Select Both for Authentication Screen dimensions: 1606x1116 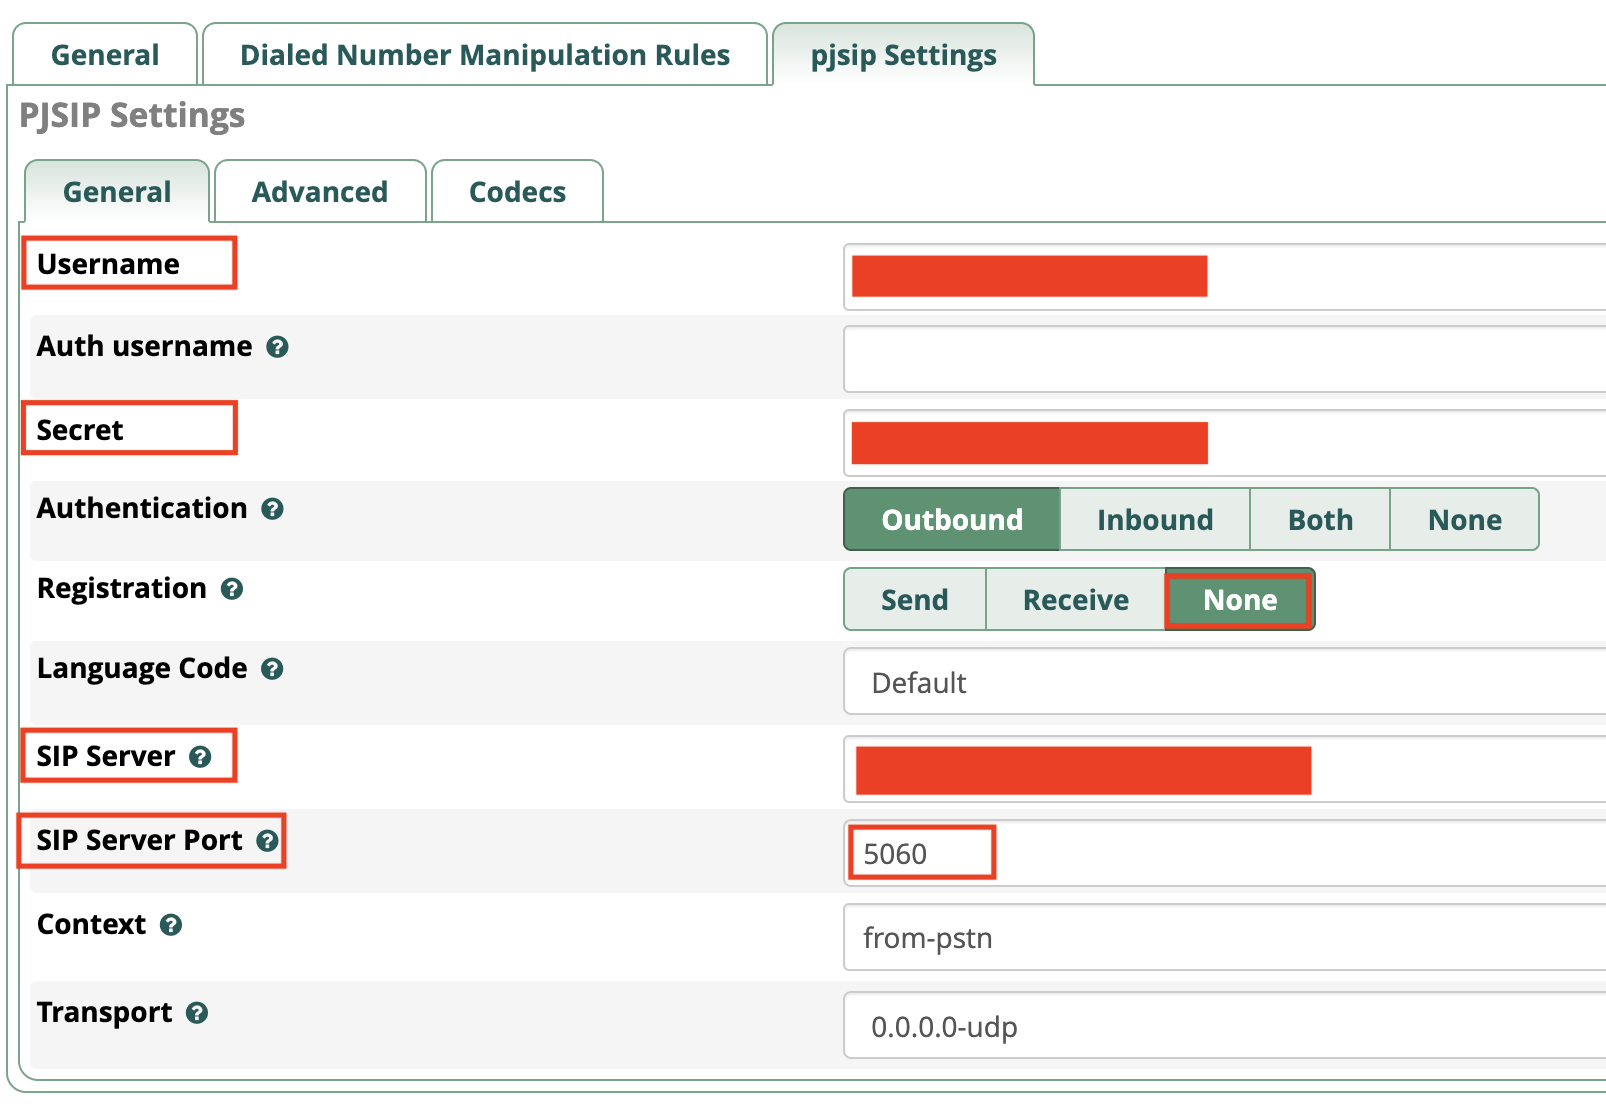click(x=1319, y=520)
